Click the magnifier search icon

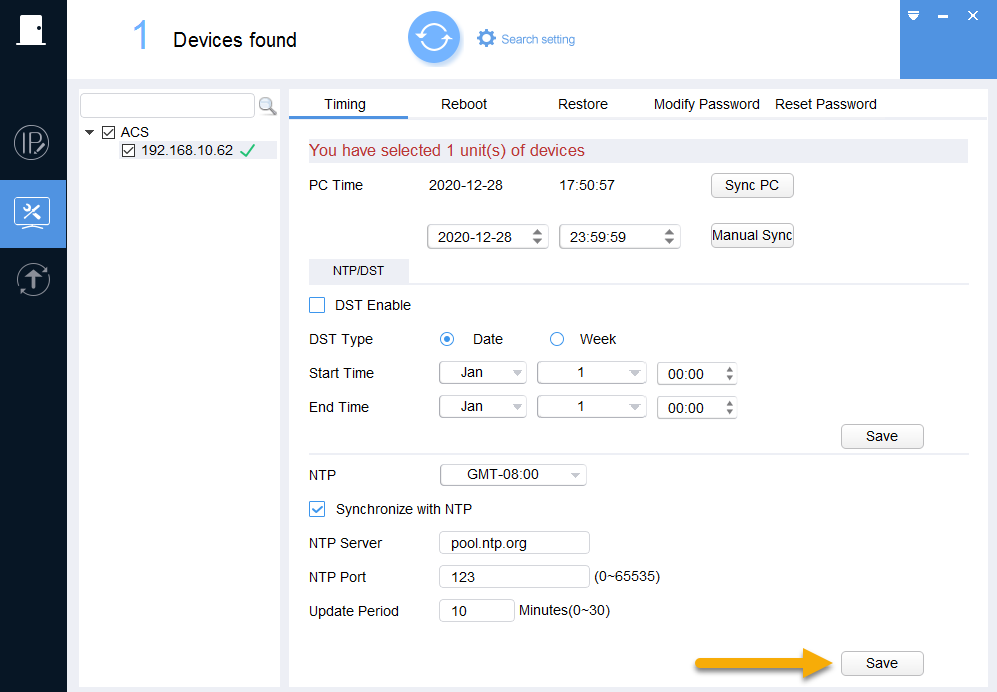(x=267, y=106)
